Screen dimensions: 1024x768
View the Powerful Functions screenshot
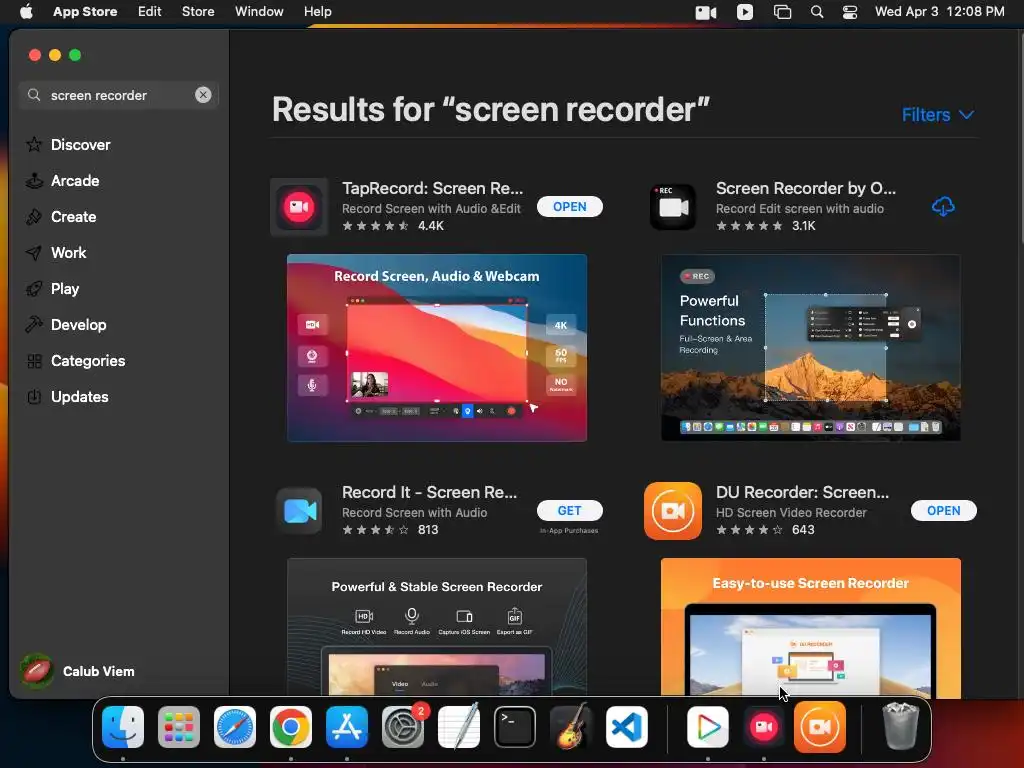pyautogui.click(x=810, y=347)
